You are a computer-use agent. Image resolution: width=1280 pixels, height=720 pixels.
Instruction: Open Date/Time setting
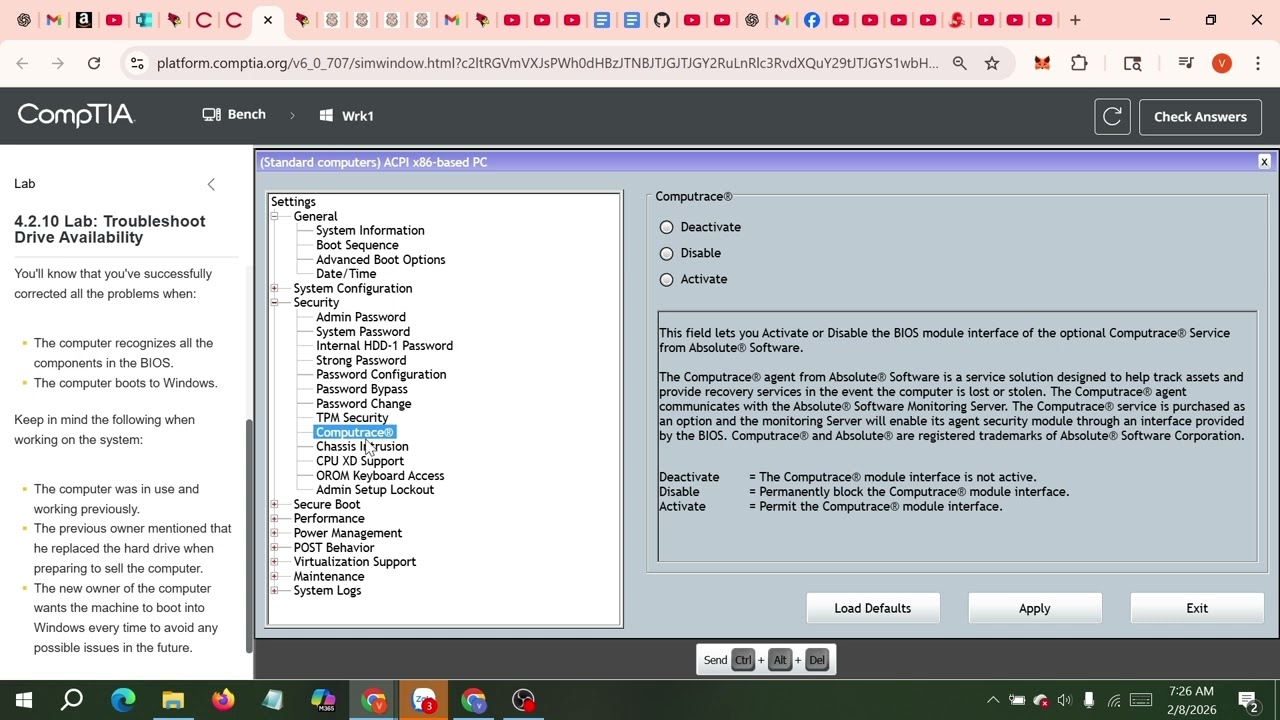pyautogui.click(x=346, y=273)
